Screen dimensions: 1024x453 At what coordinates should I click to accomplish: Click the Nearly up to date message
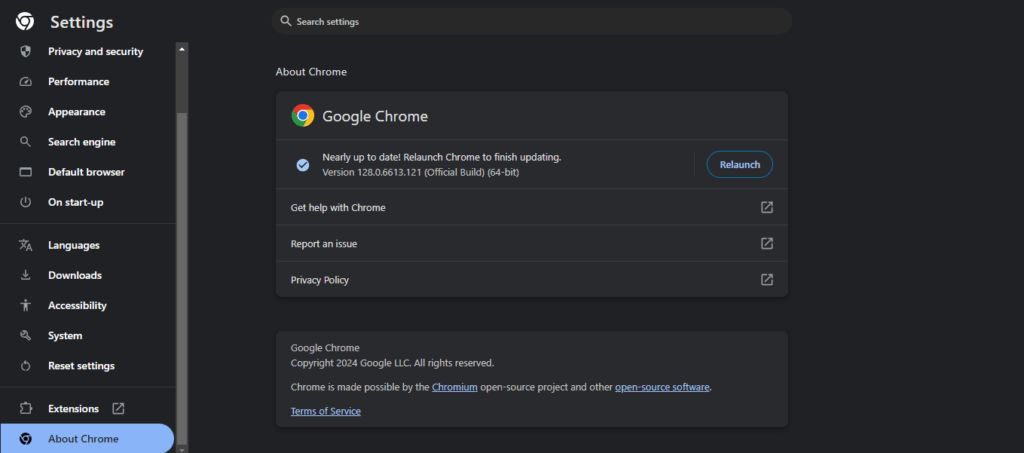(x=442, y=157)
